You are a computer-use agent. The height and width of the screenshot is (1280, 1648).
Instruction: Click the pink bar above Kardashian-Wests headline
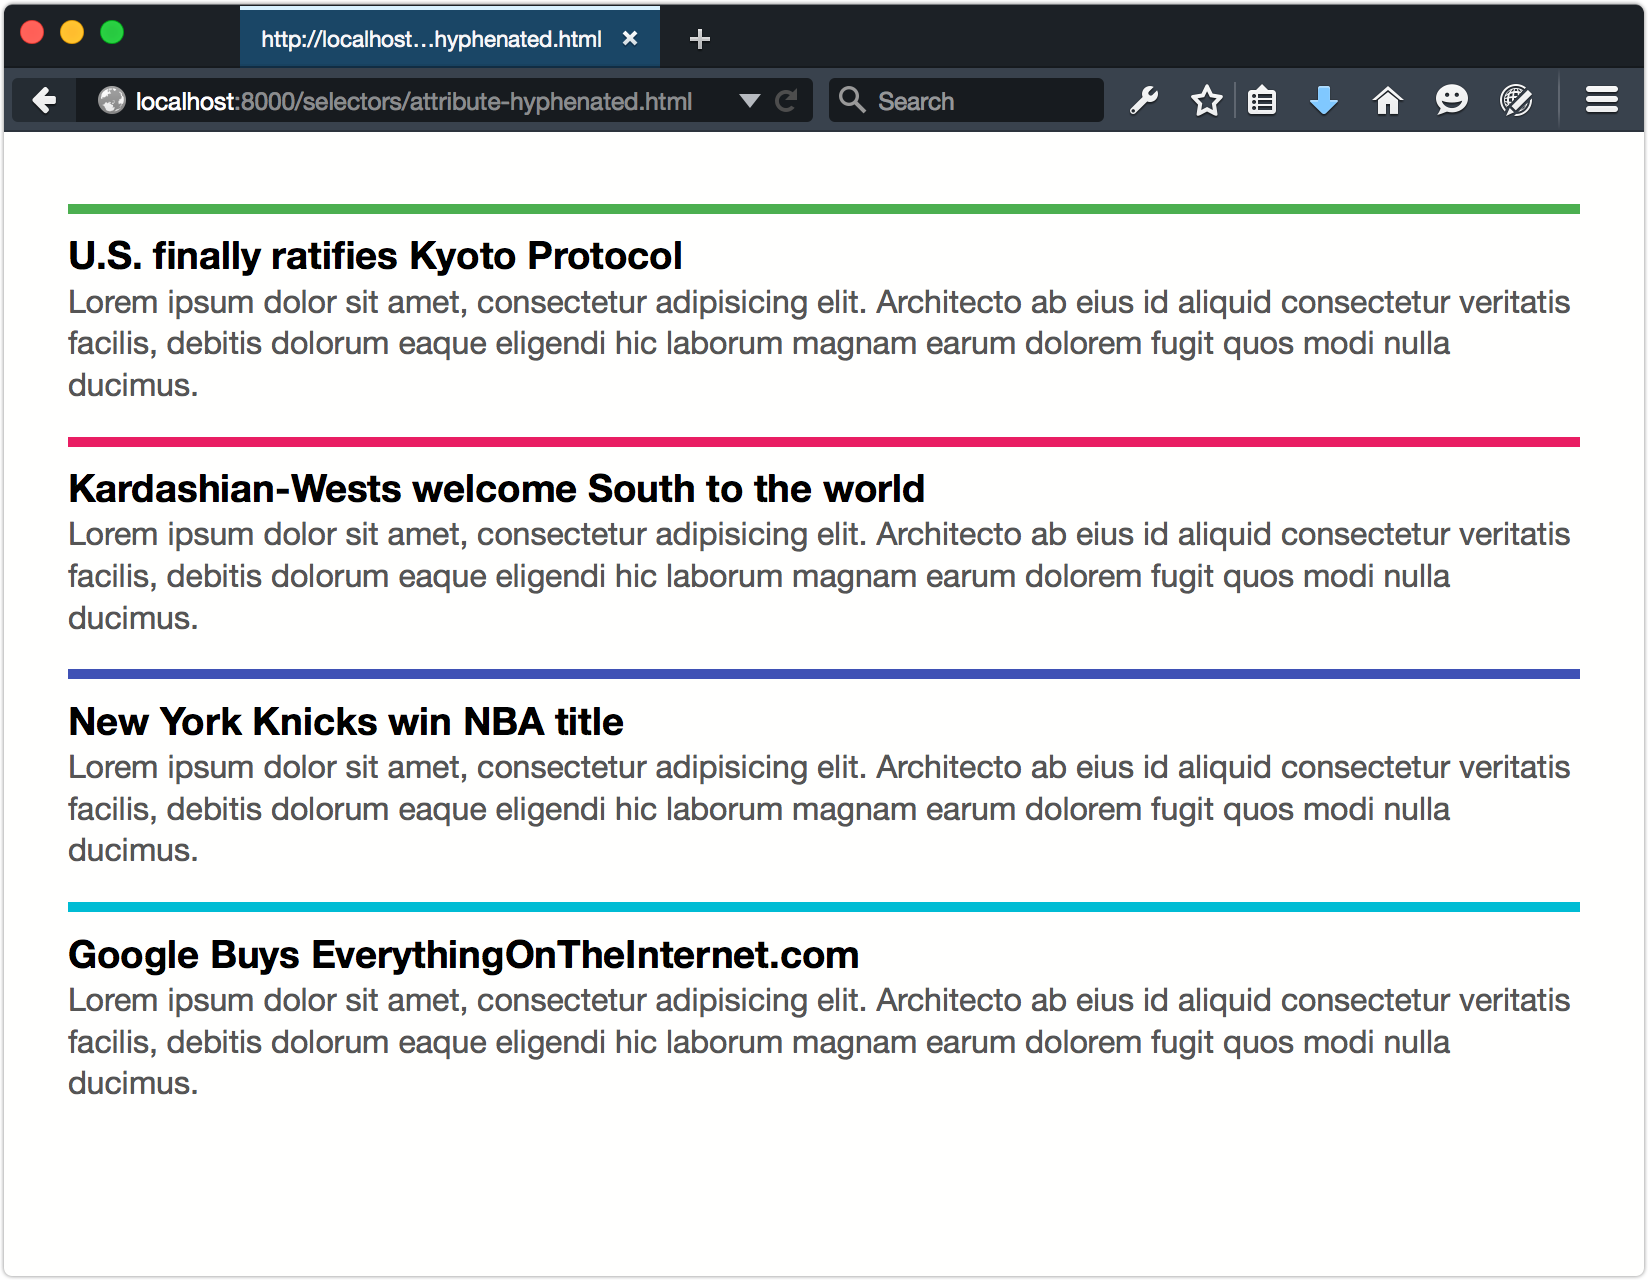[823, 442]
